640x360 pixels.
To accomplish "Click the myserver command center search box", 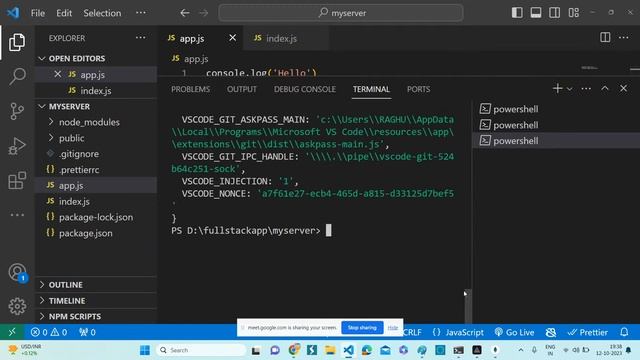I will coord(341,13).
